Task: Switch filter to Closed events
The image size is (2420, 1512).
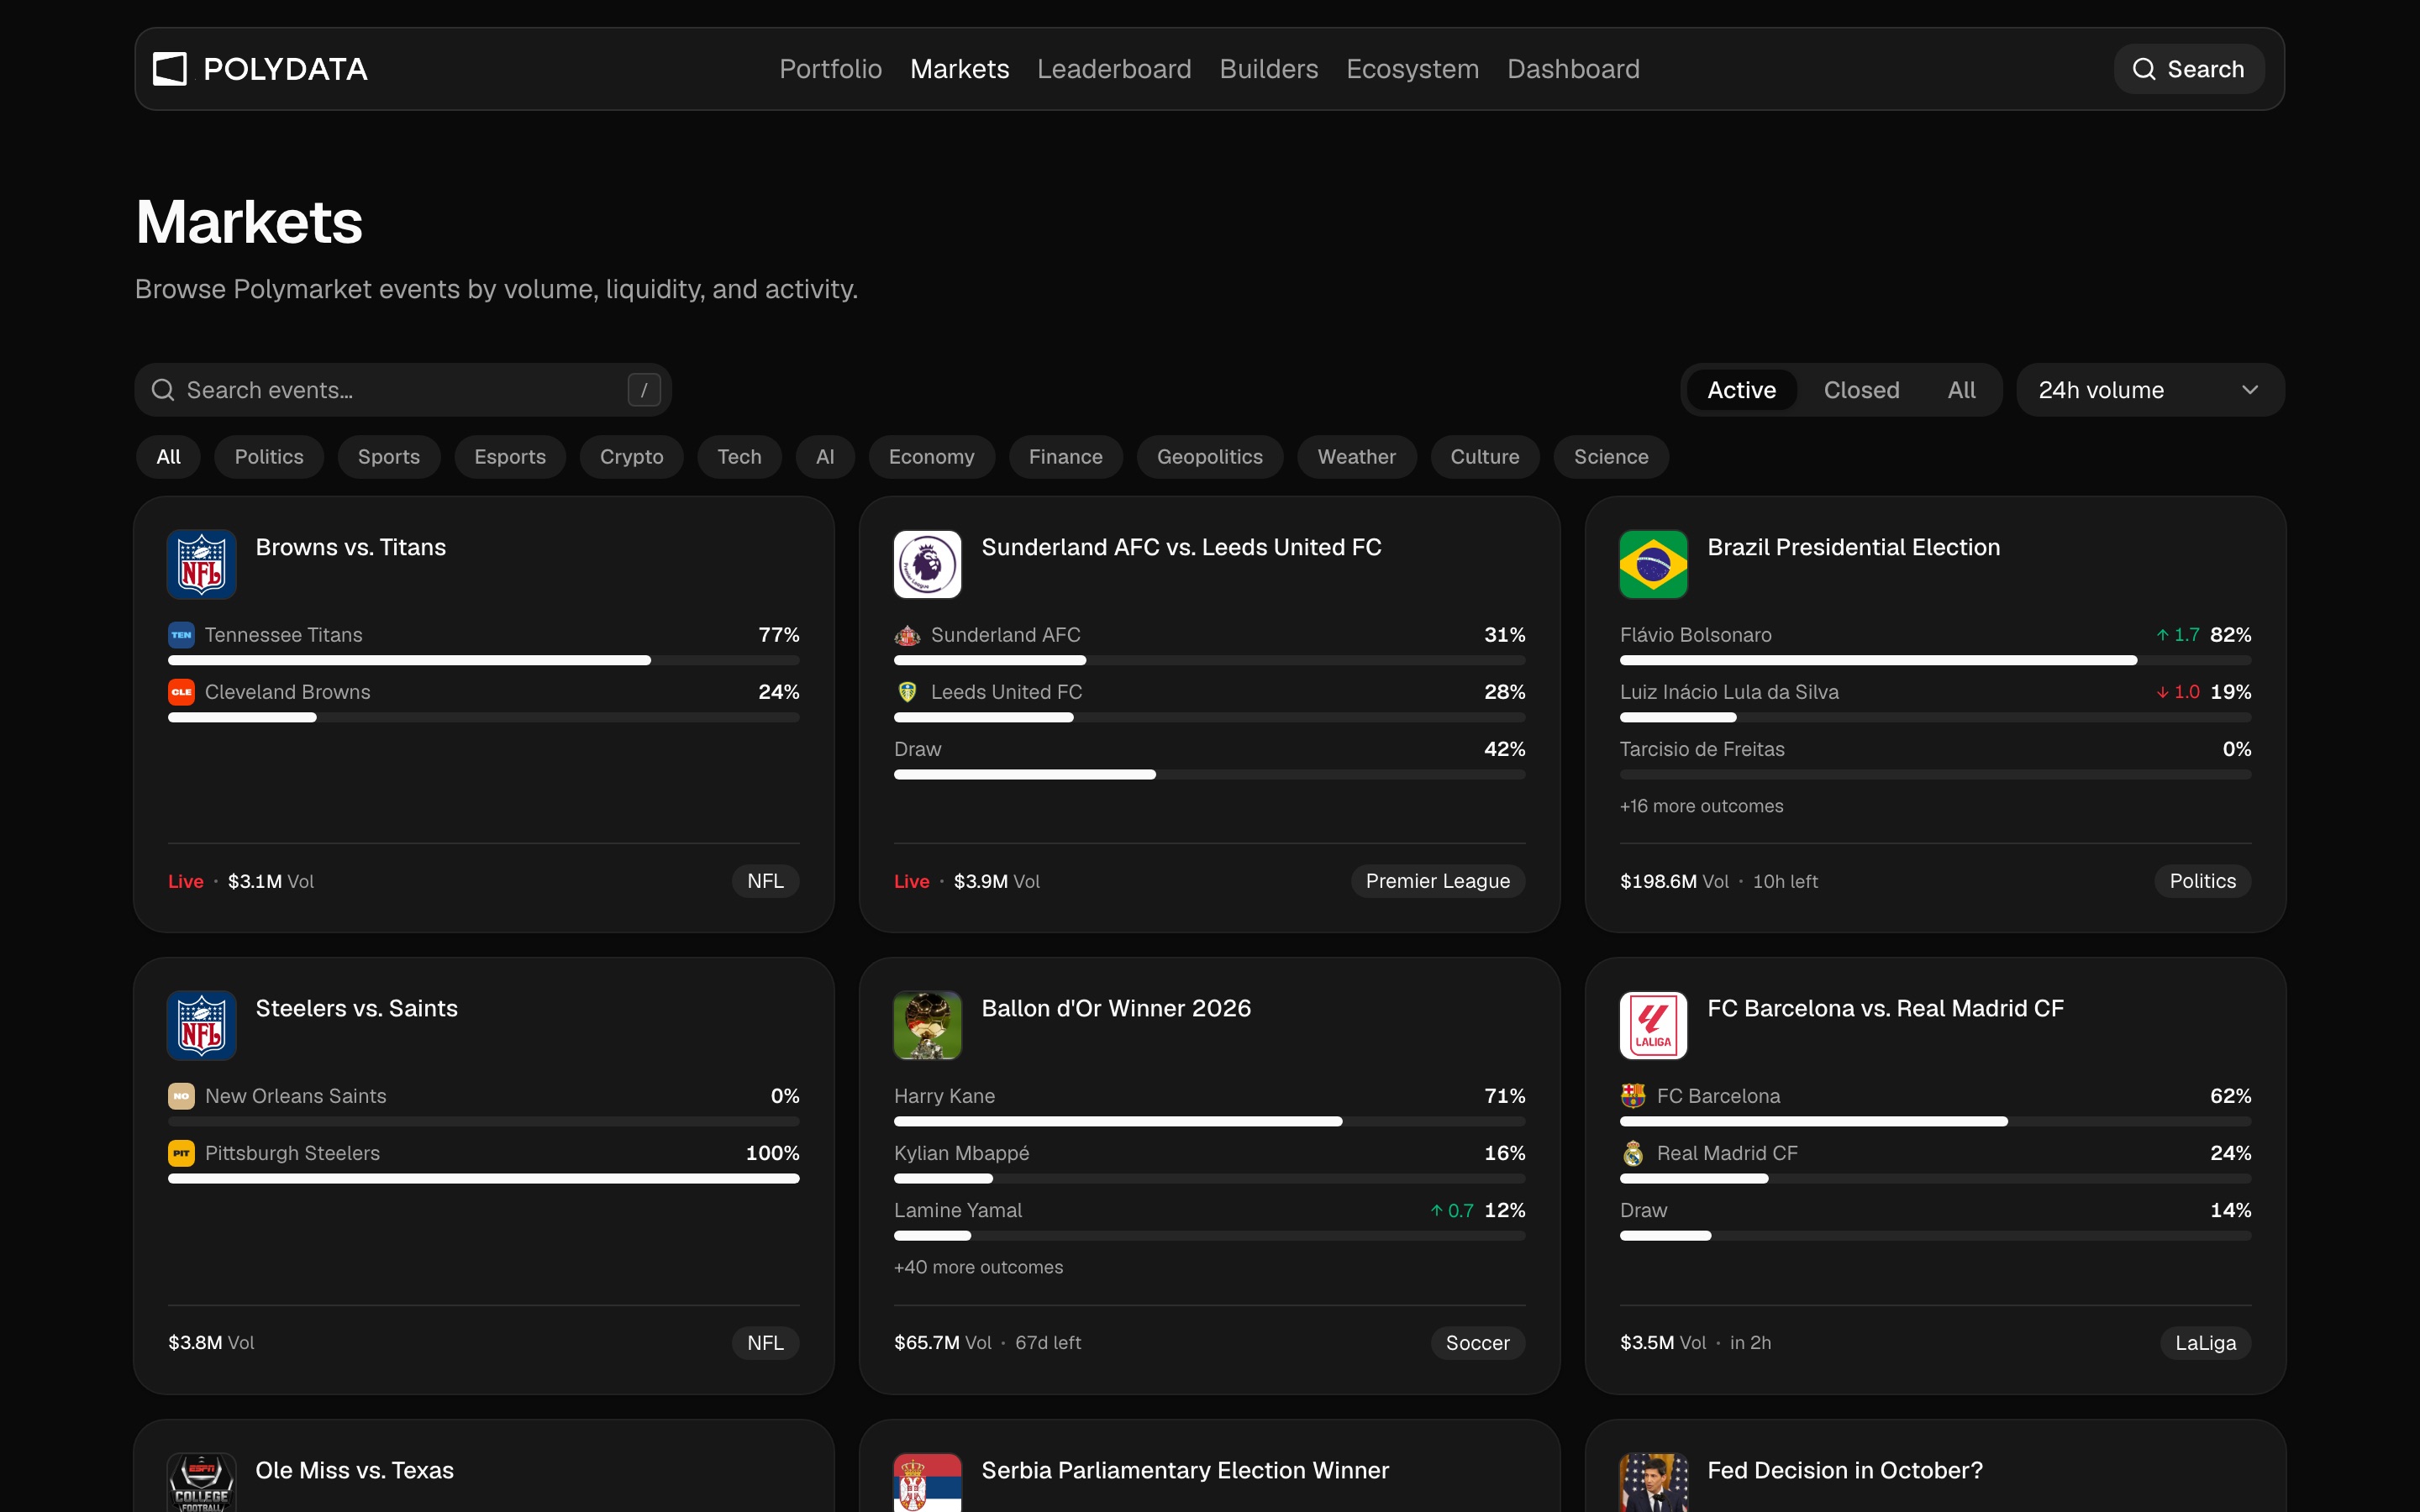Action: click(1861, 390)
